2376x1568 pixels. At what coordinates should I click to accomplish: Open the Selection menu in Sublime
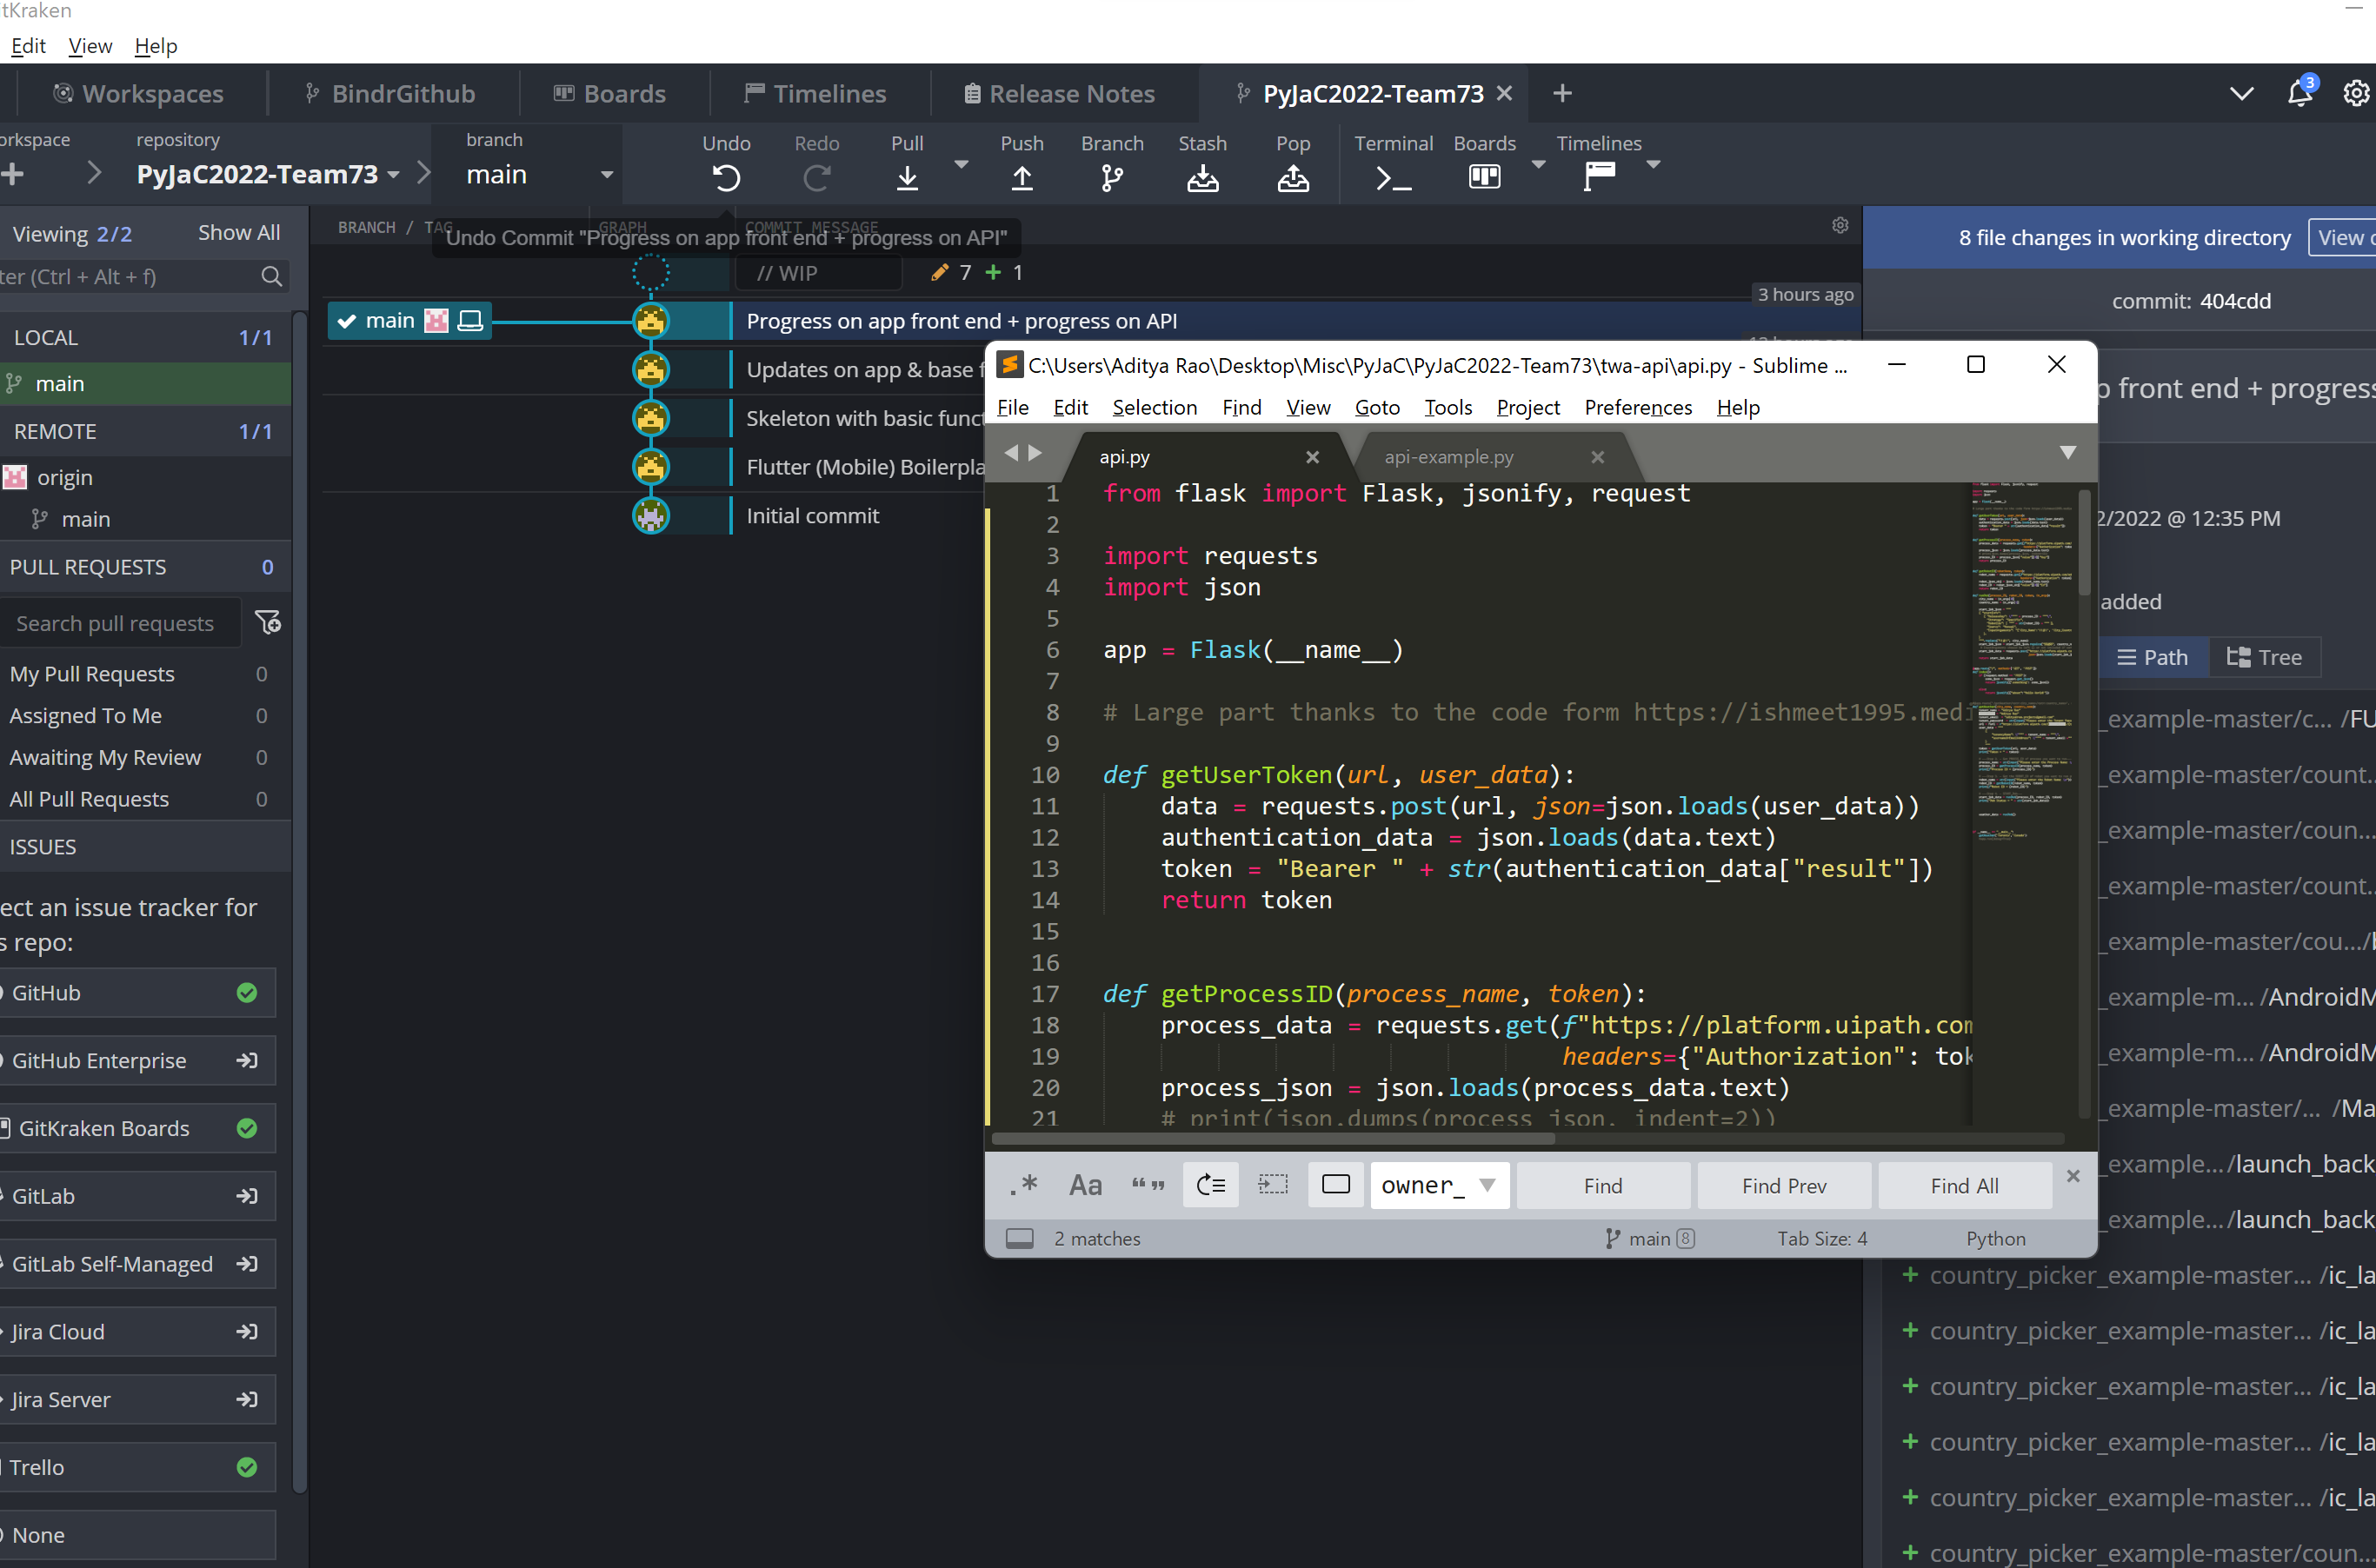click(1154, 408)
